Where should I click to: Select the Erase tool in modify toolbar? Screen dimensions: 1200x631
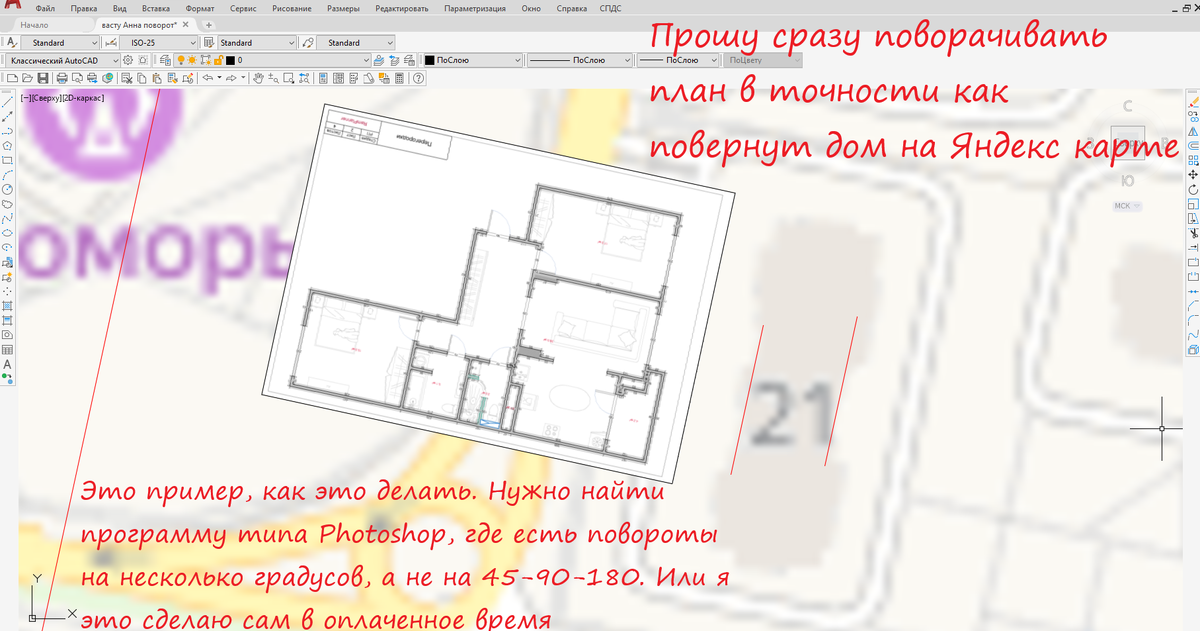[1192, 103]
